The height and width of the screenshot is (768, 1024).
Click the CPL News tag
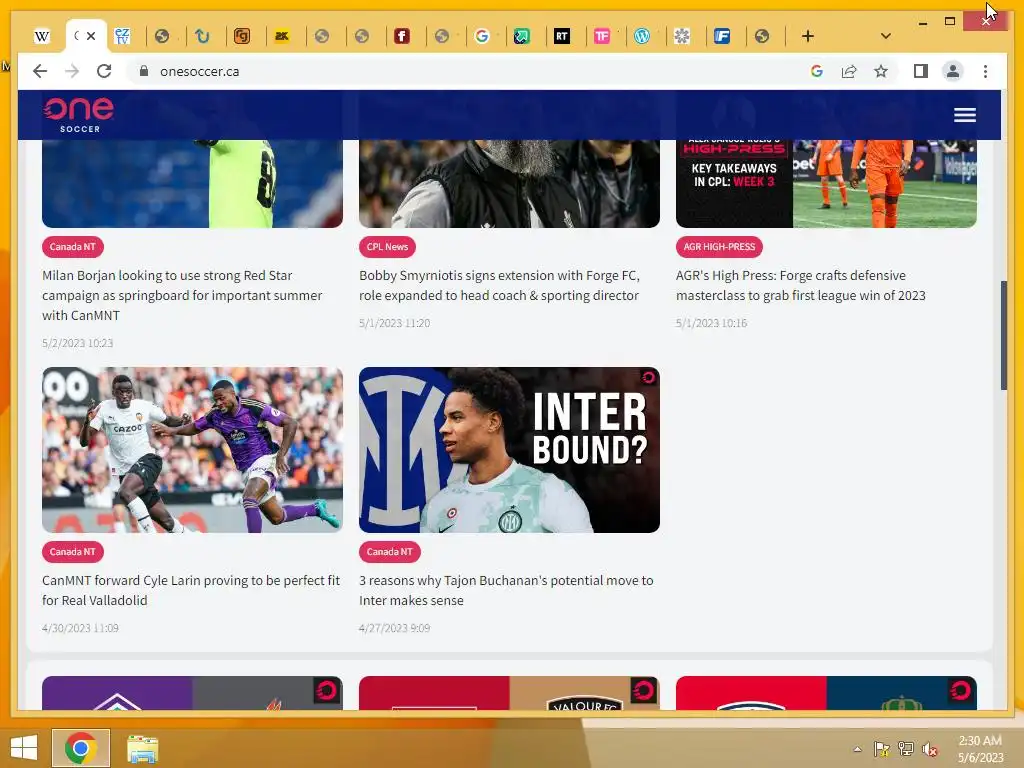387,247
